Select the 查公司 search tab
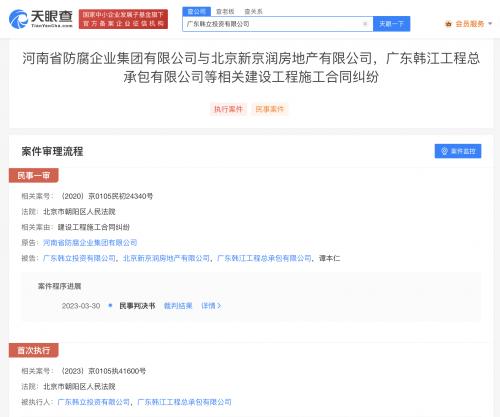This screenshot has height=417, width=500. click(x=197, y=11)
